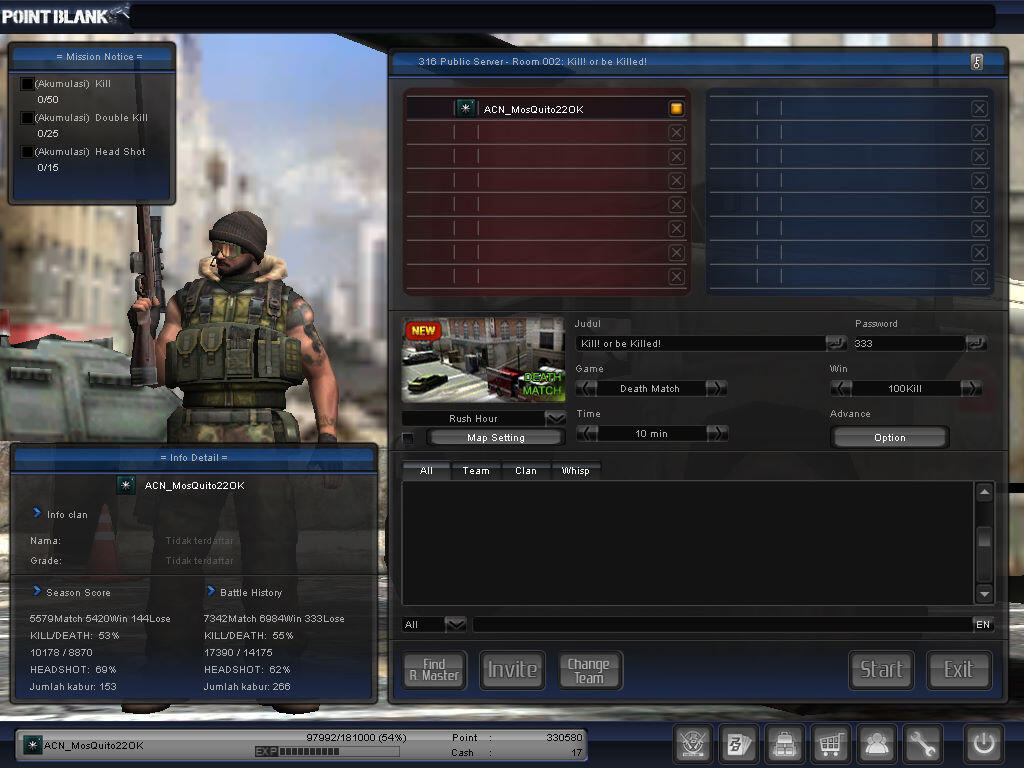Screen dimensions: 1024x768
Task: Click the Invite button
Action: coord(513,670)
